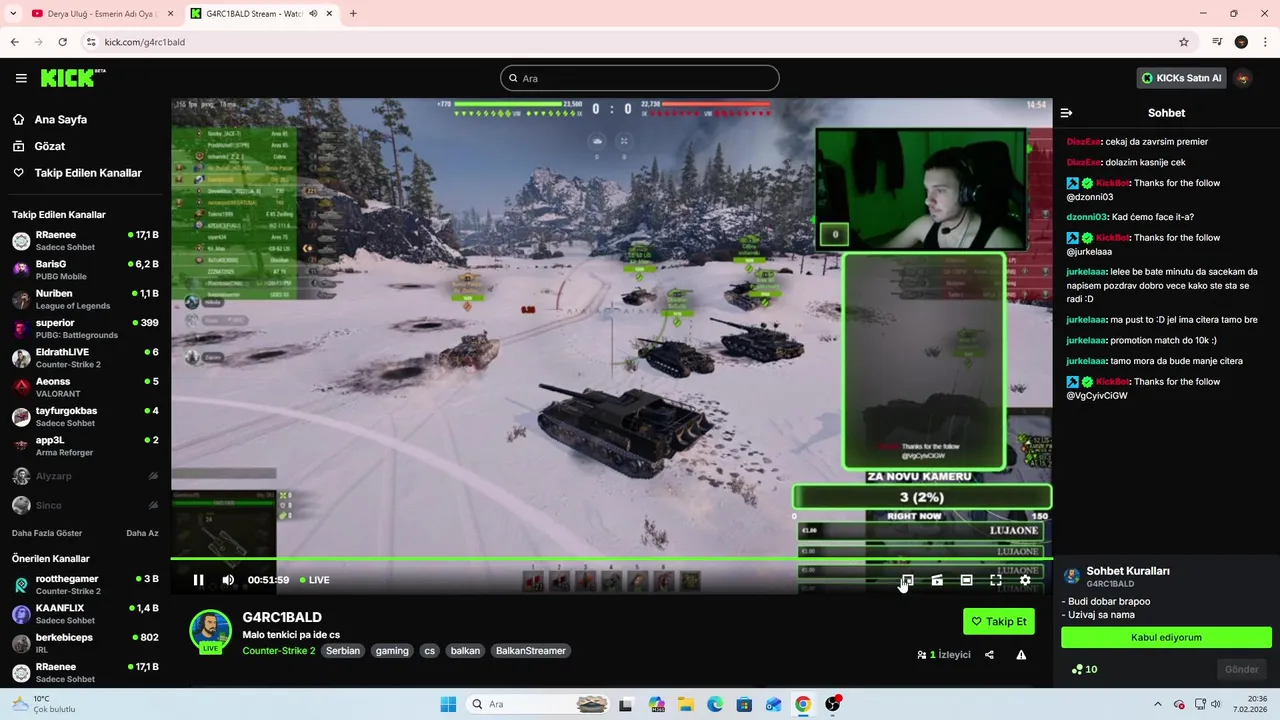1280x720 pixels.
Task: Launch Microsoft Edge from taskbar
Action: point(715,704)
